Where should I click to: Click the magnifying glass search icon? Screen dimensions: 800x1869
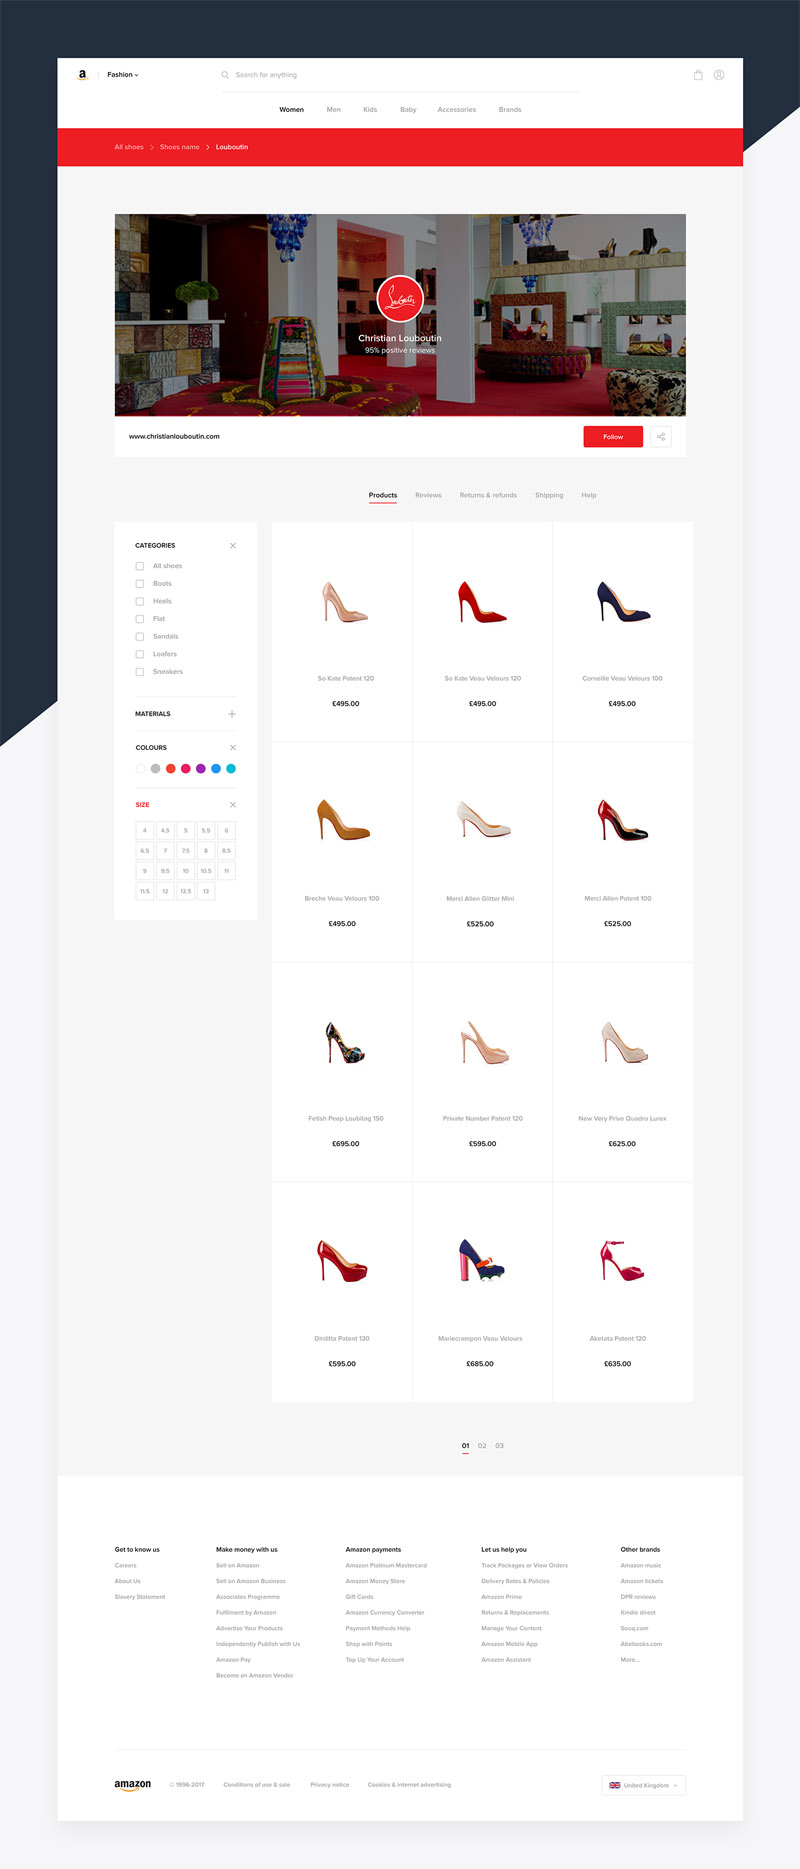click(225, 75)
